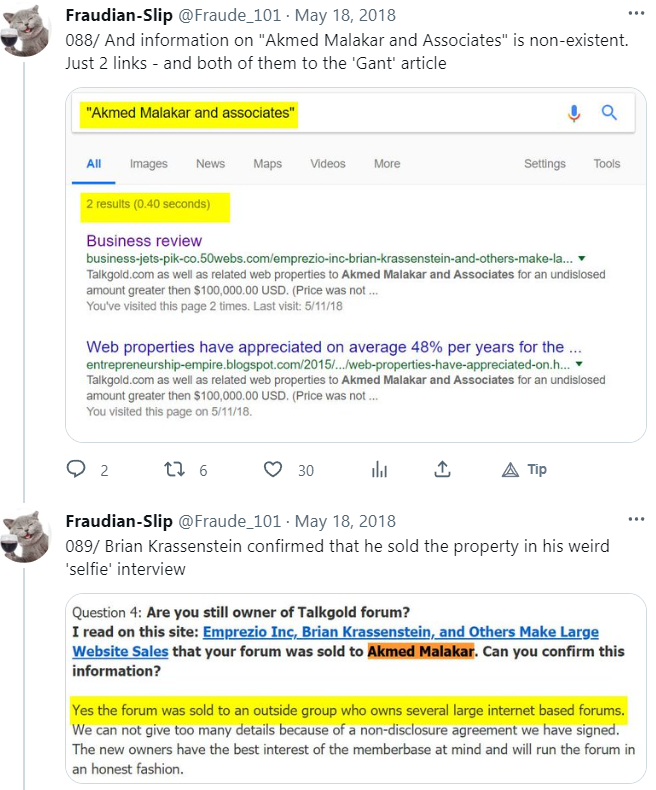
Task: Click the blue Google search magnifier
Action: pyautogui.click(x=609, y=113)
